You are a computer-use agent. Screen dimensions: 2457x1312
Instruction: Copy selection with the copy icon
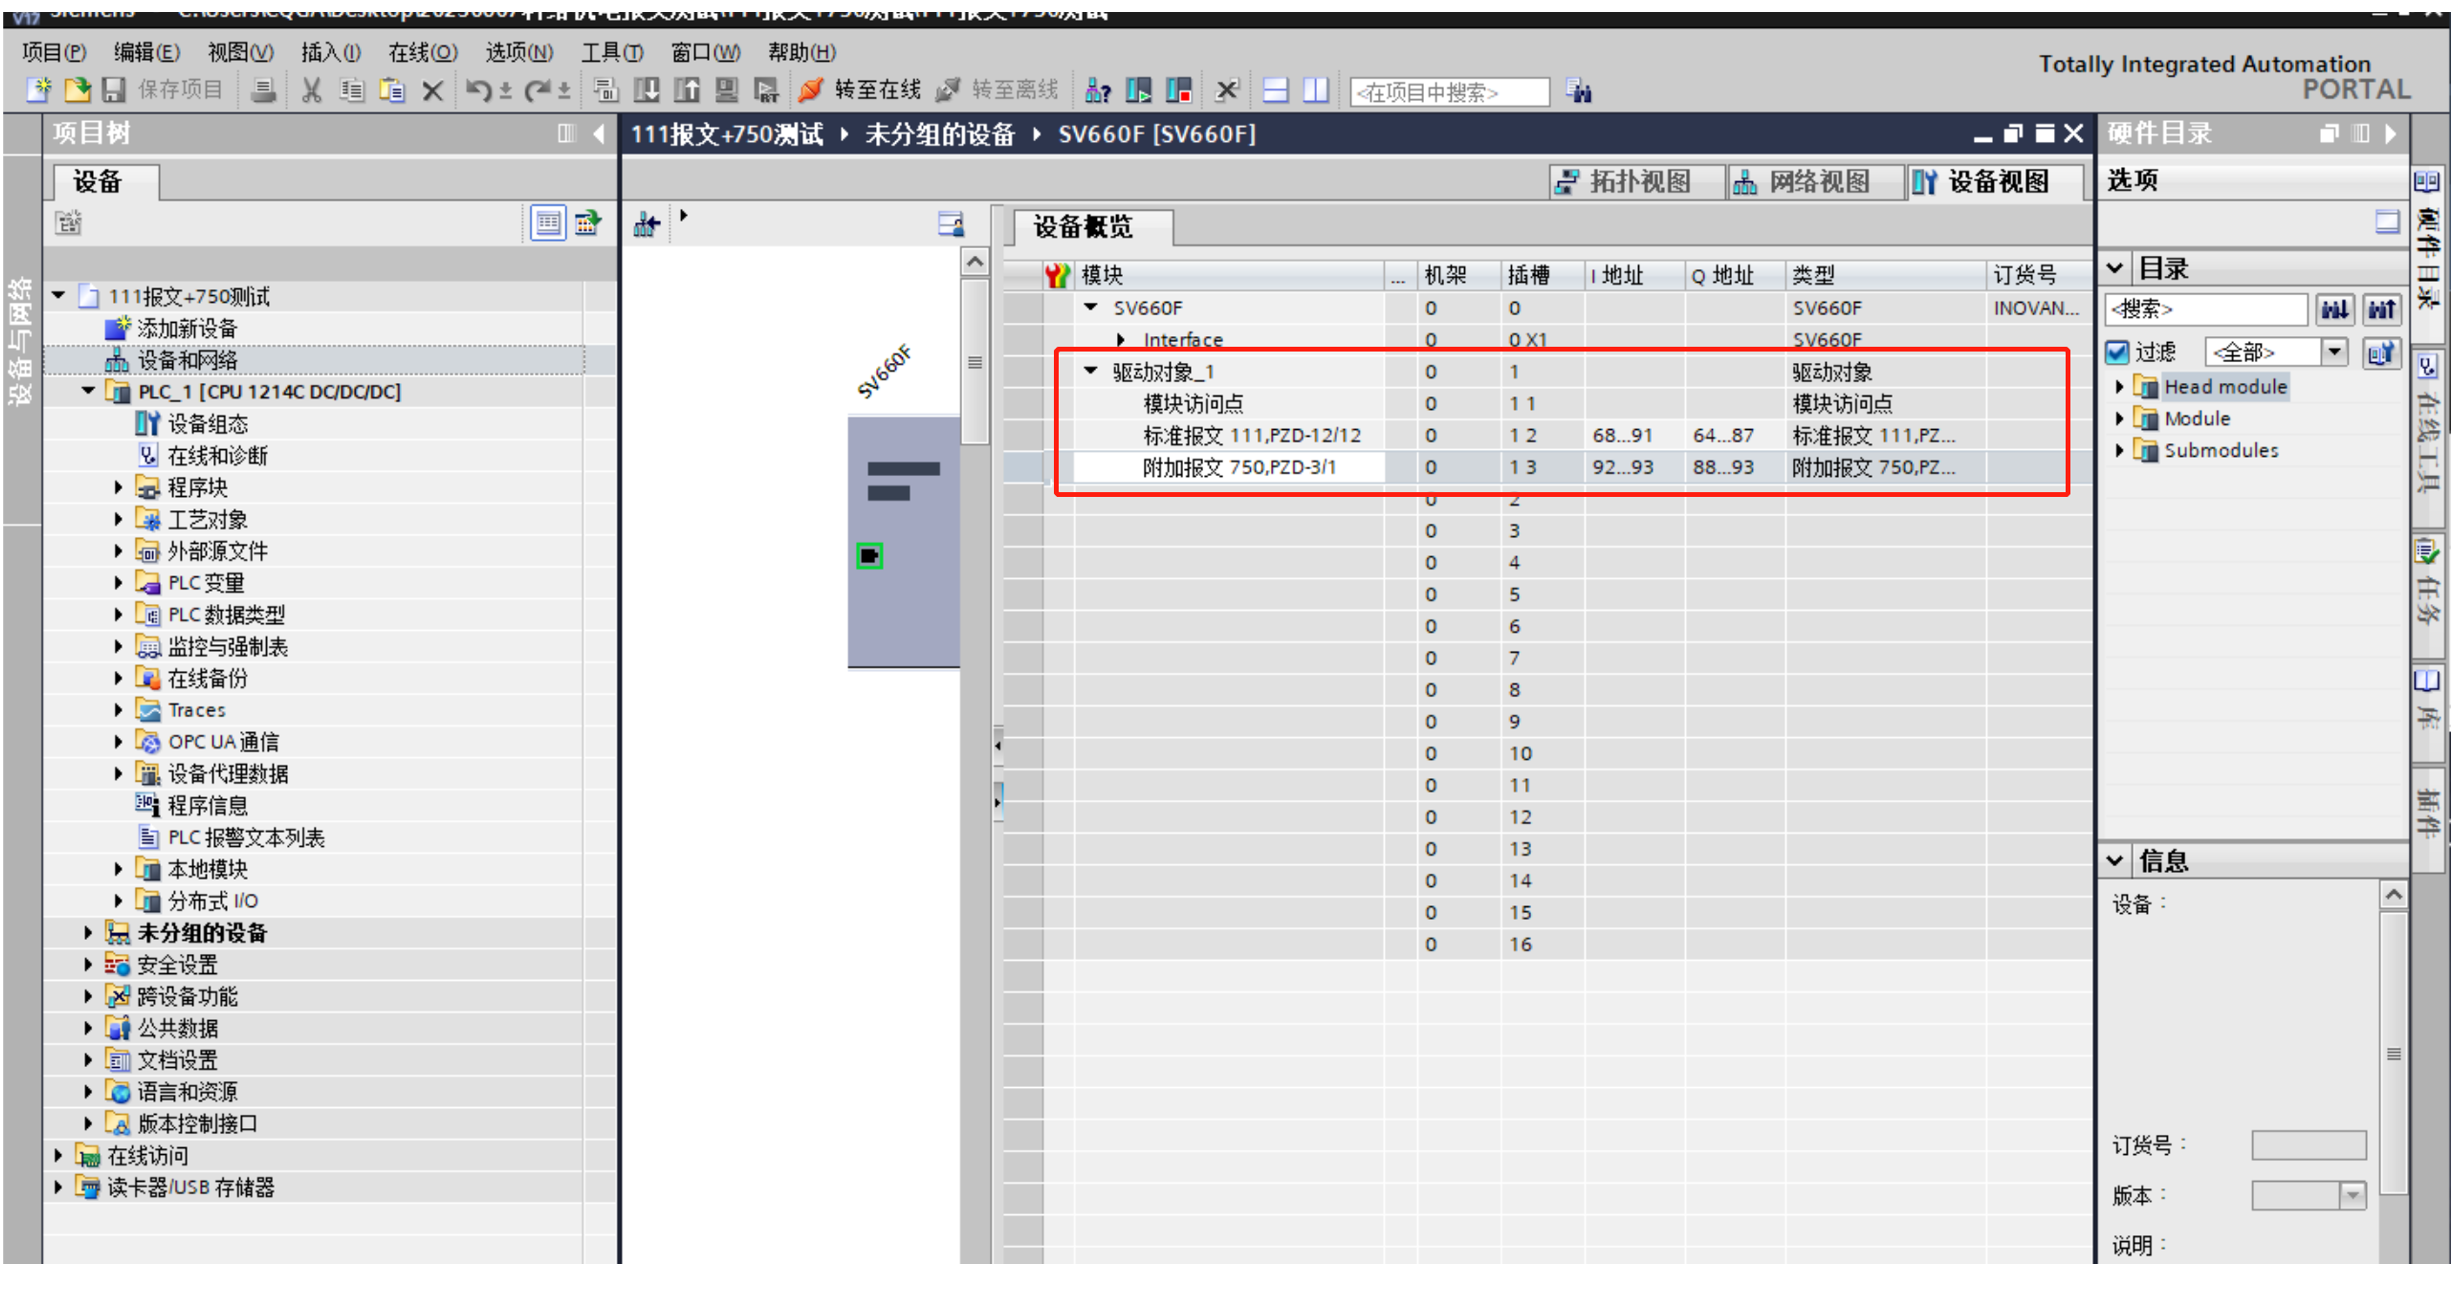click(x=351, y=91)
